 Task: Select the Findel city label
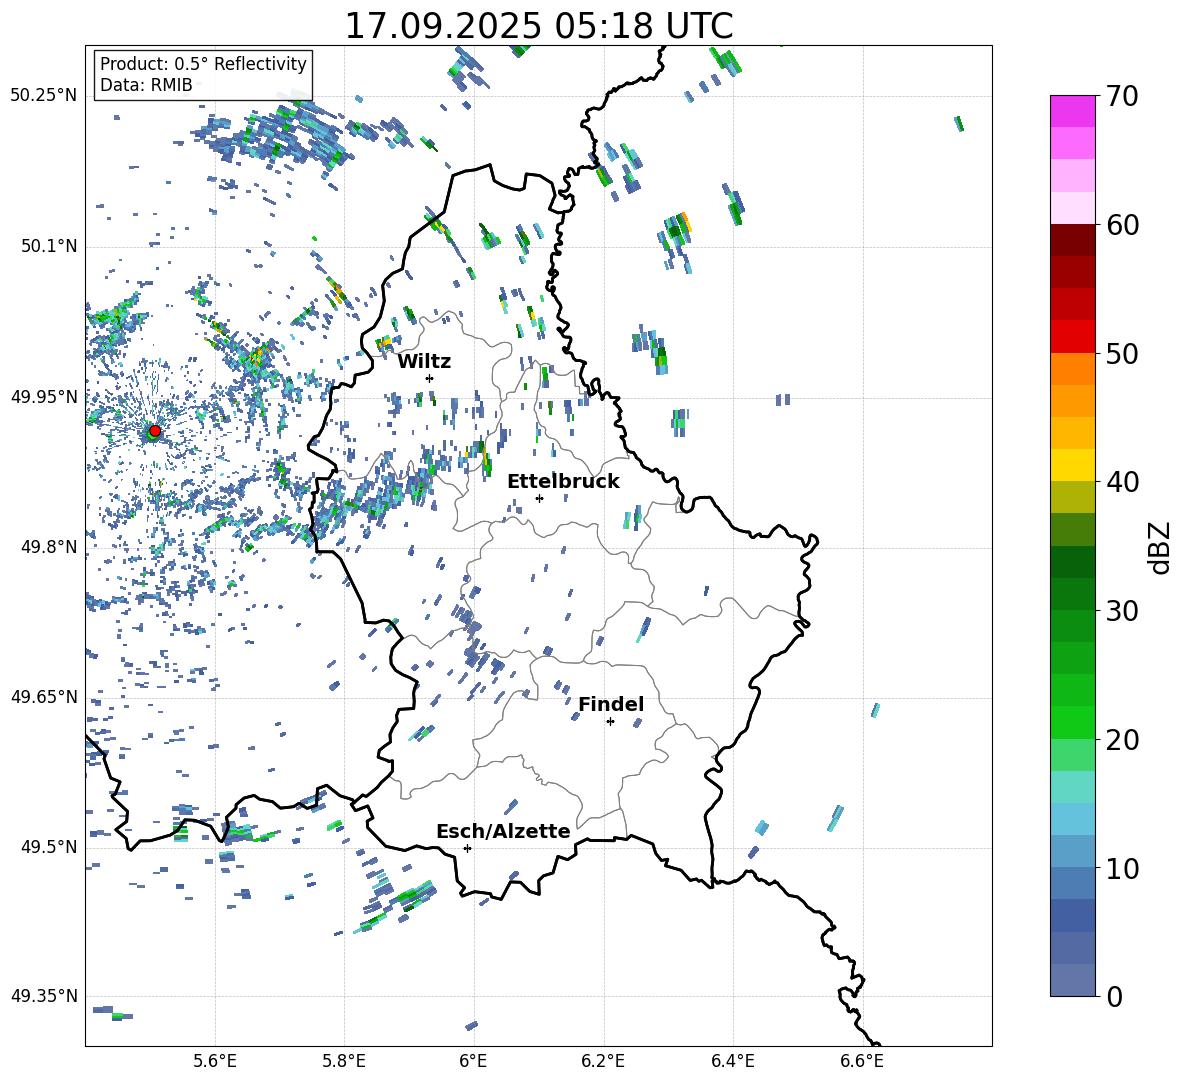click(611, 704)
